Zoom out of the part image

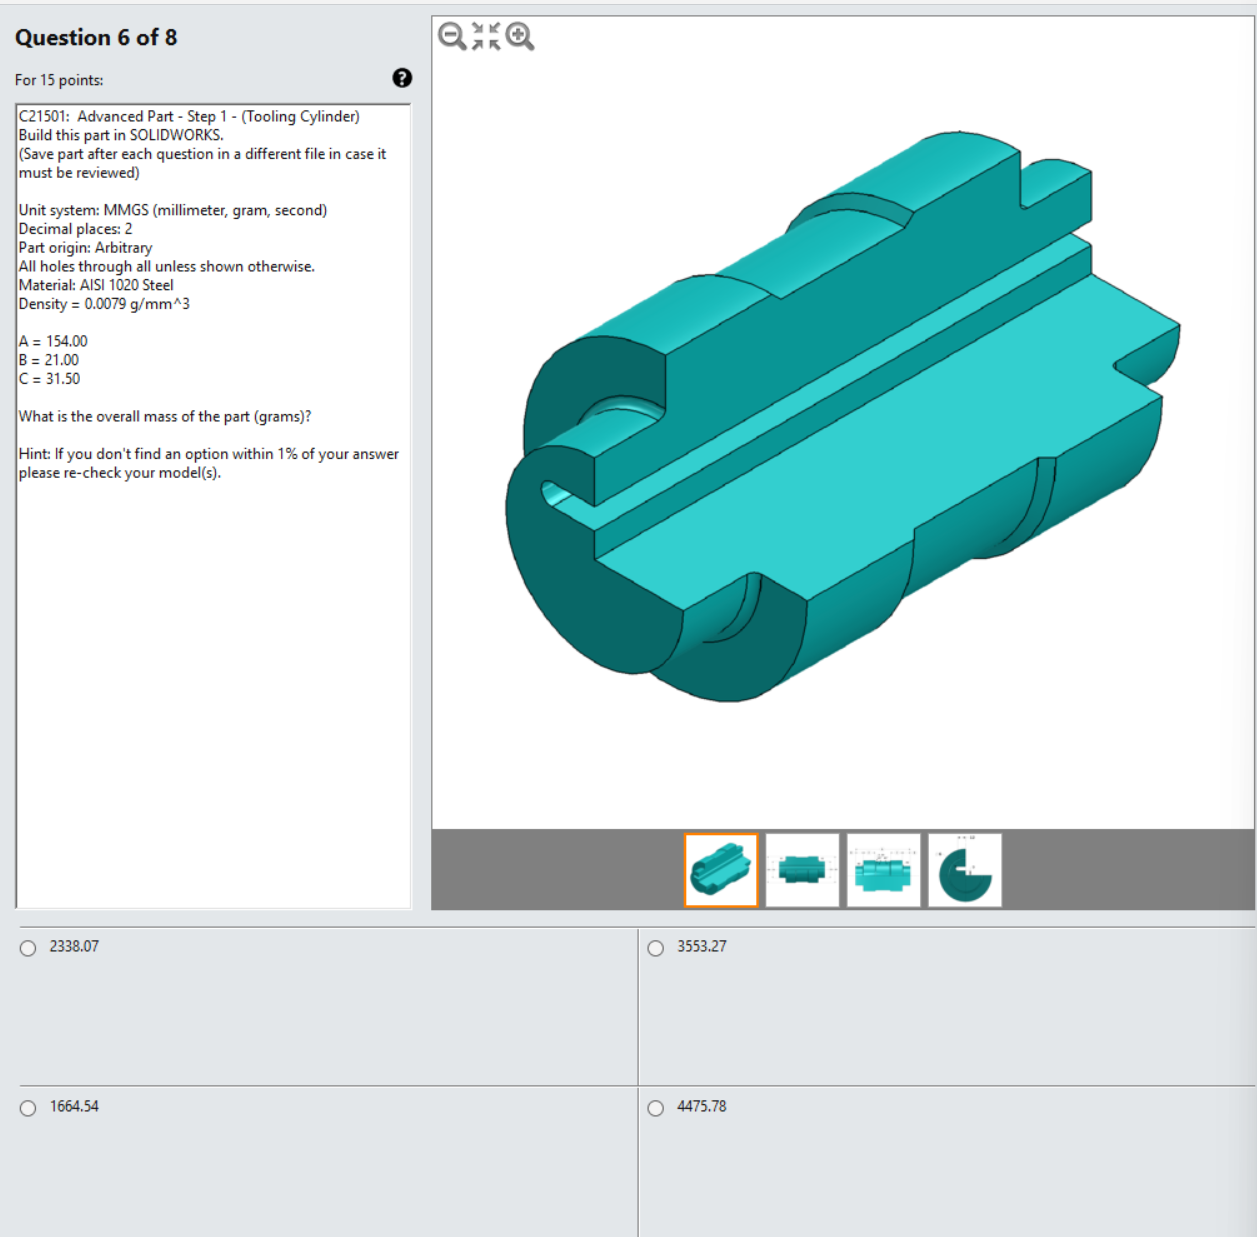pos(452,37)
